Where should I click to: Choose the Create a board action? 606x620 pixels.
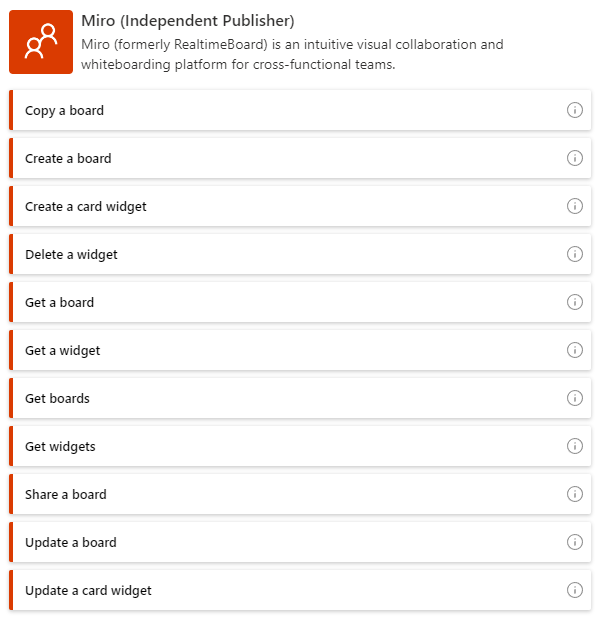(x=300, y=158)
